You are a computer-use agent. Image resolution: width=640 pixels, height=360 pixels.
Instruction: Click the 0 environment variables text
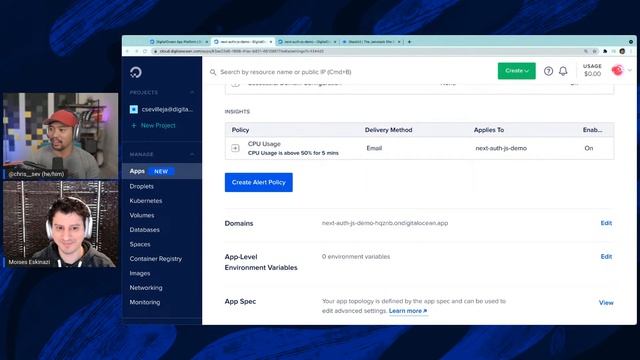pos(356,257)
